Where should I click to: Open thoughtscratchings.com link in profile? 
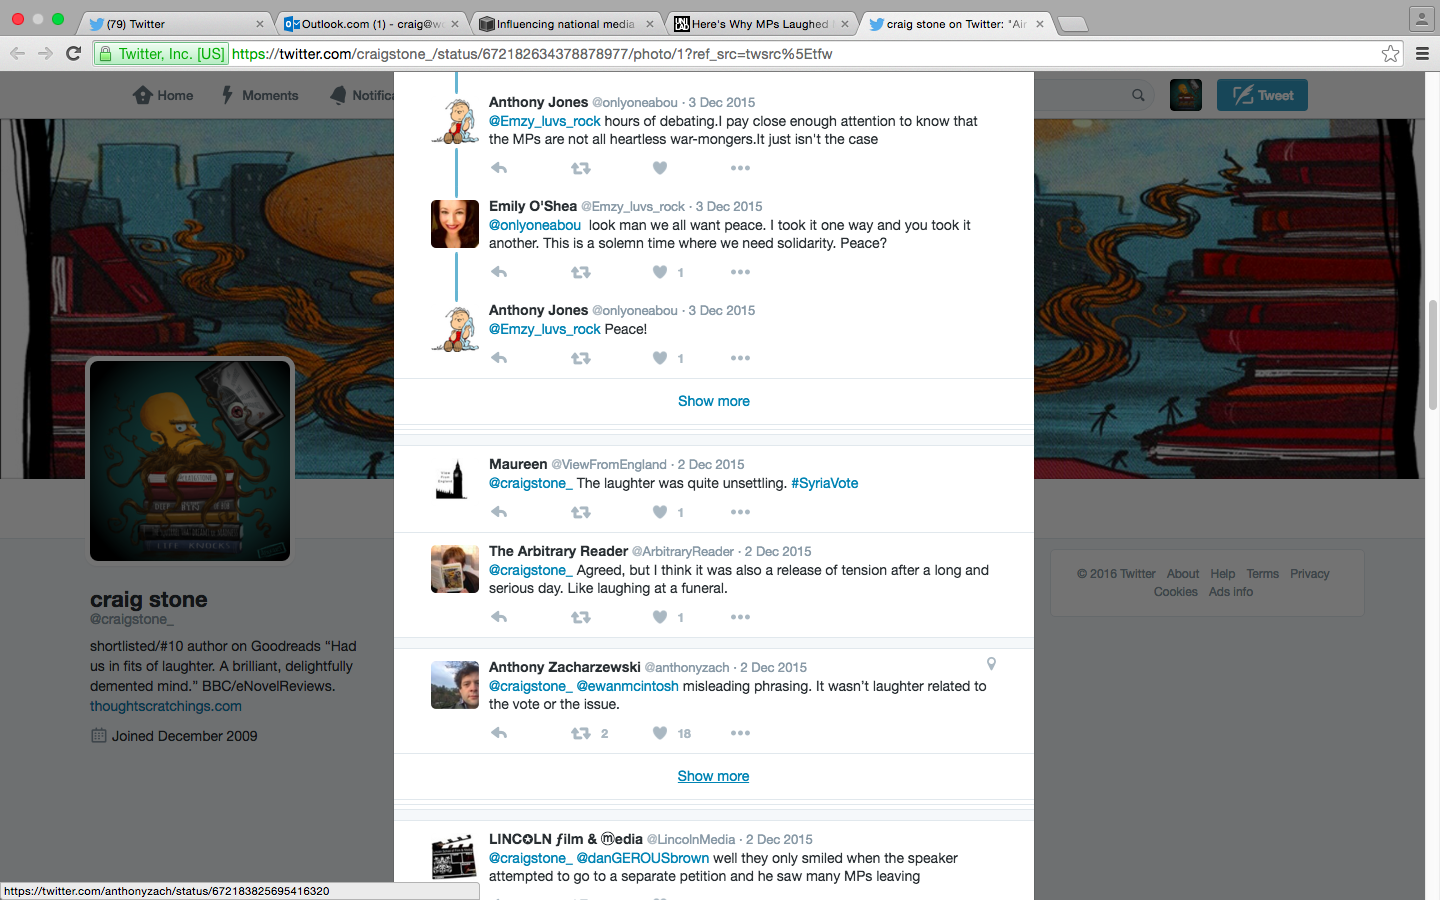point(166,706)
